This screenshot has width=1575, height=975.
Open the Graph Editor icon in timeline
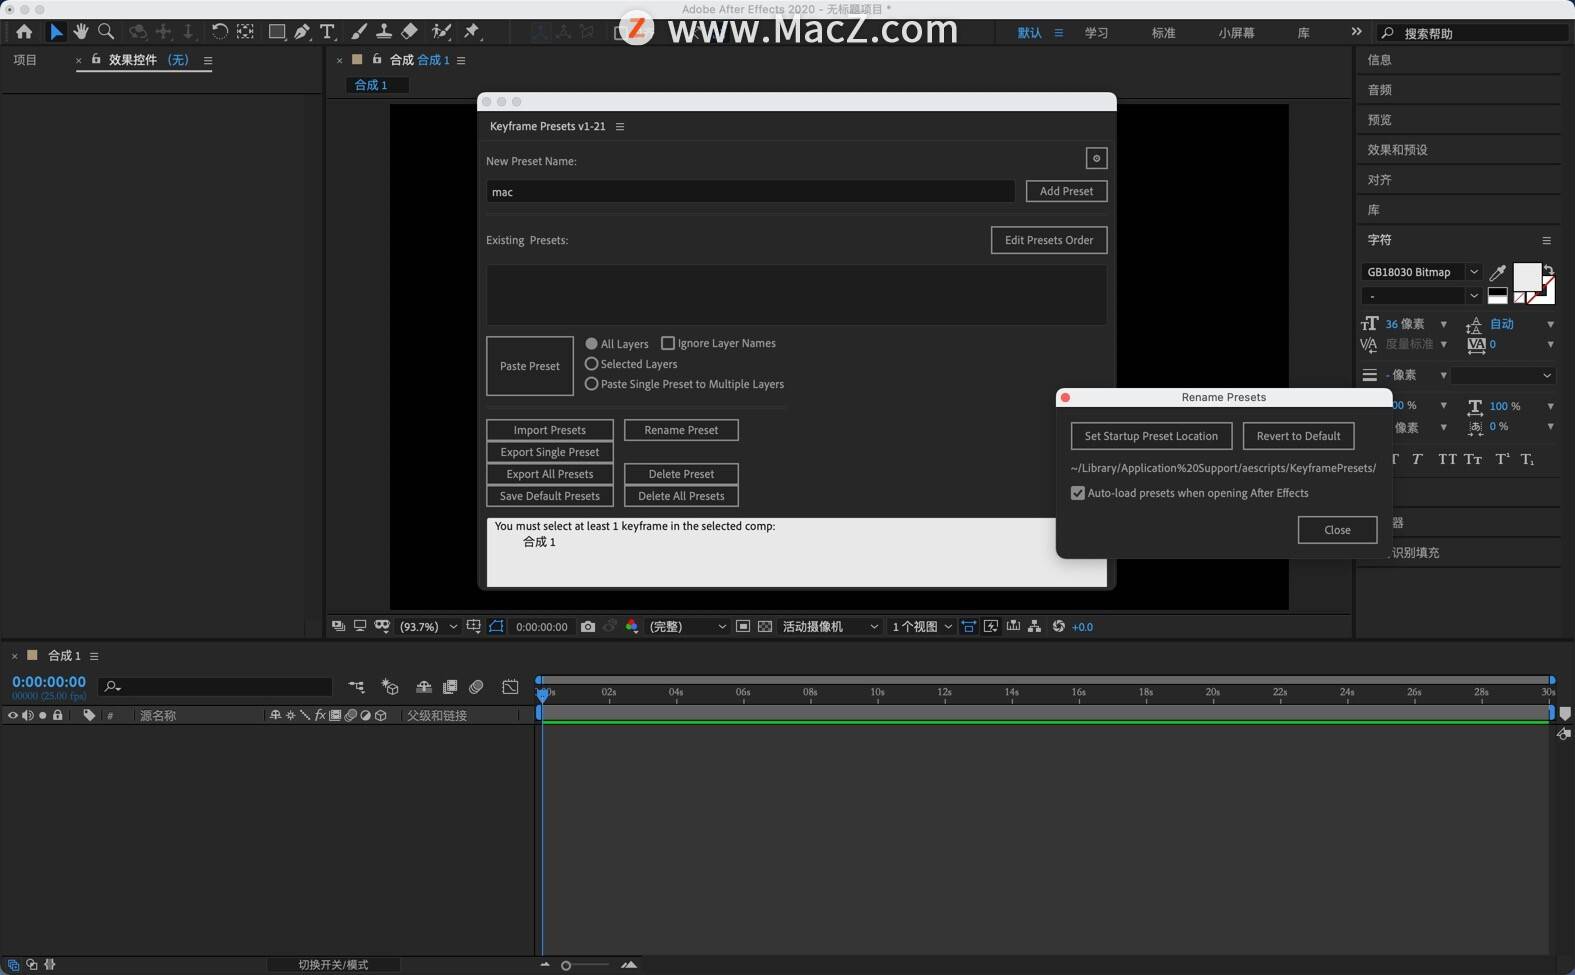[x=510, y=687]
